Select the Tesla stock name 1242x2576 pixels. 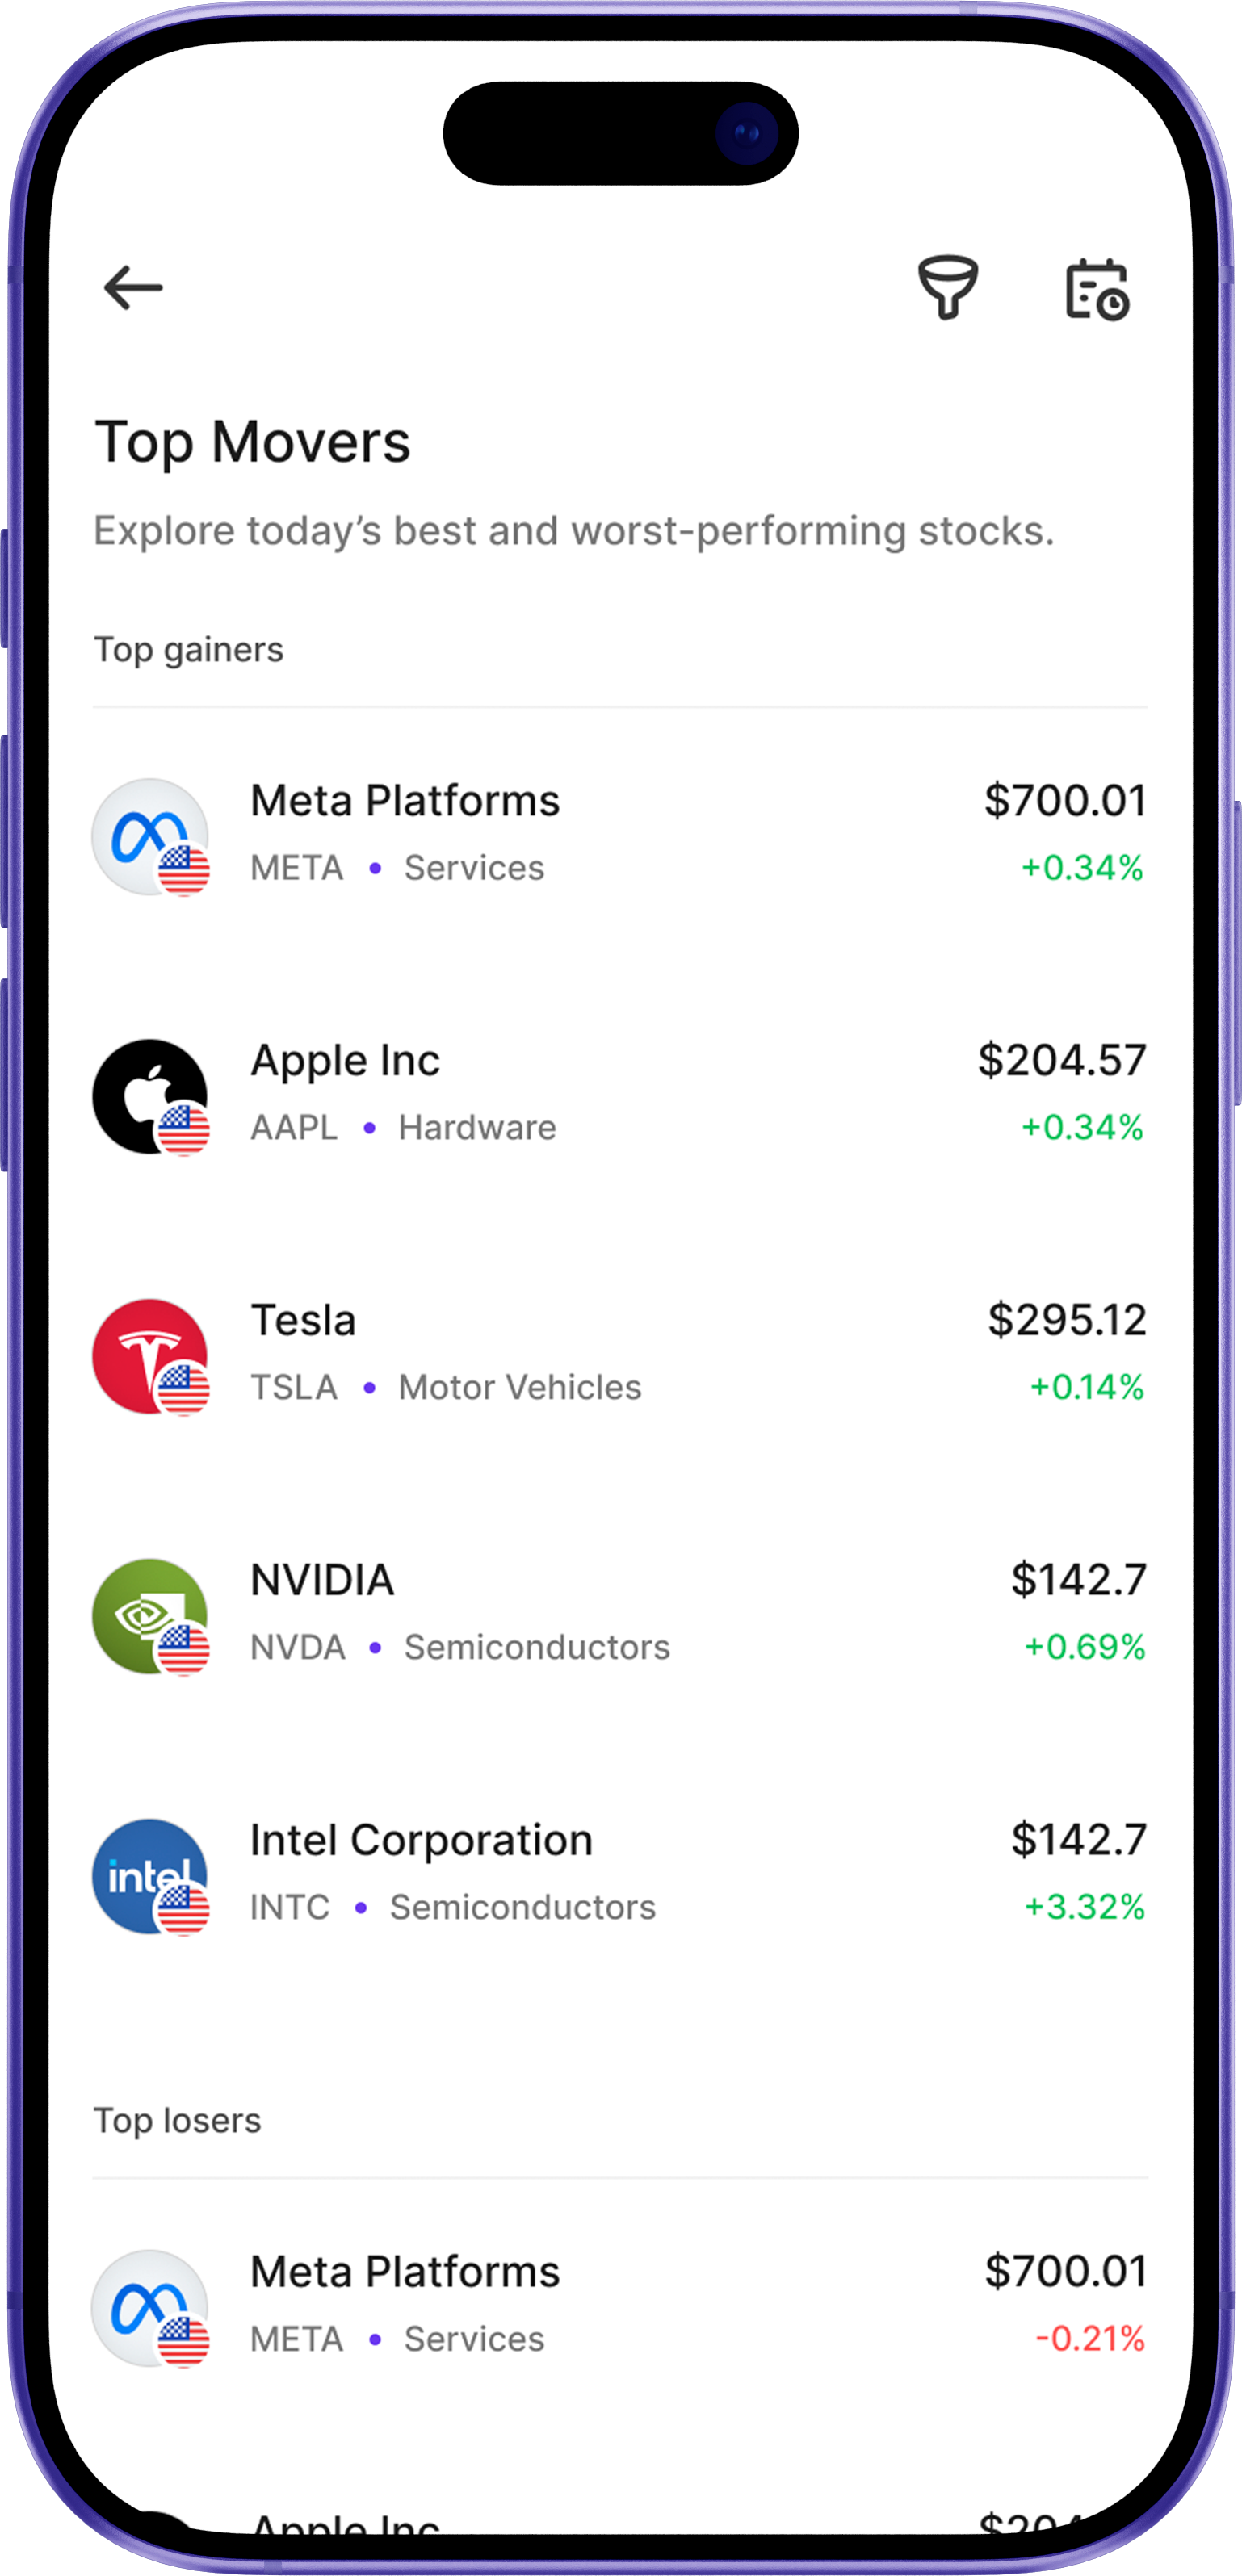pyautogui.click(x=303, y=1321)
